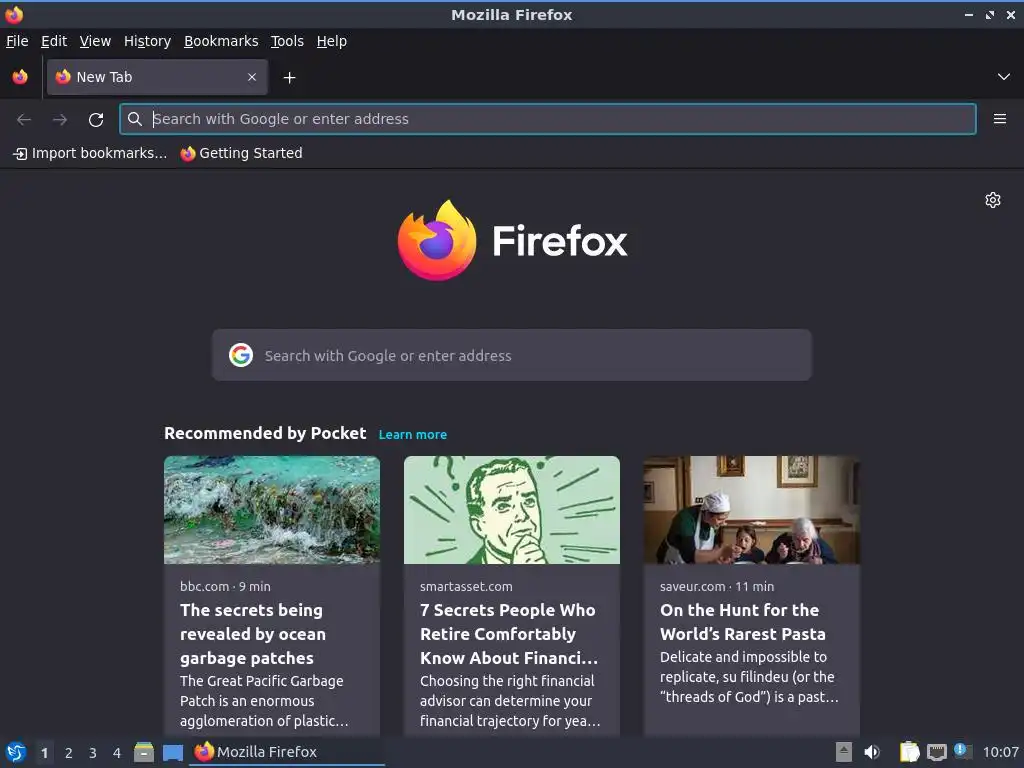
Task: Click the blue show desktop taskbar icon
Action: point(172,752)
